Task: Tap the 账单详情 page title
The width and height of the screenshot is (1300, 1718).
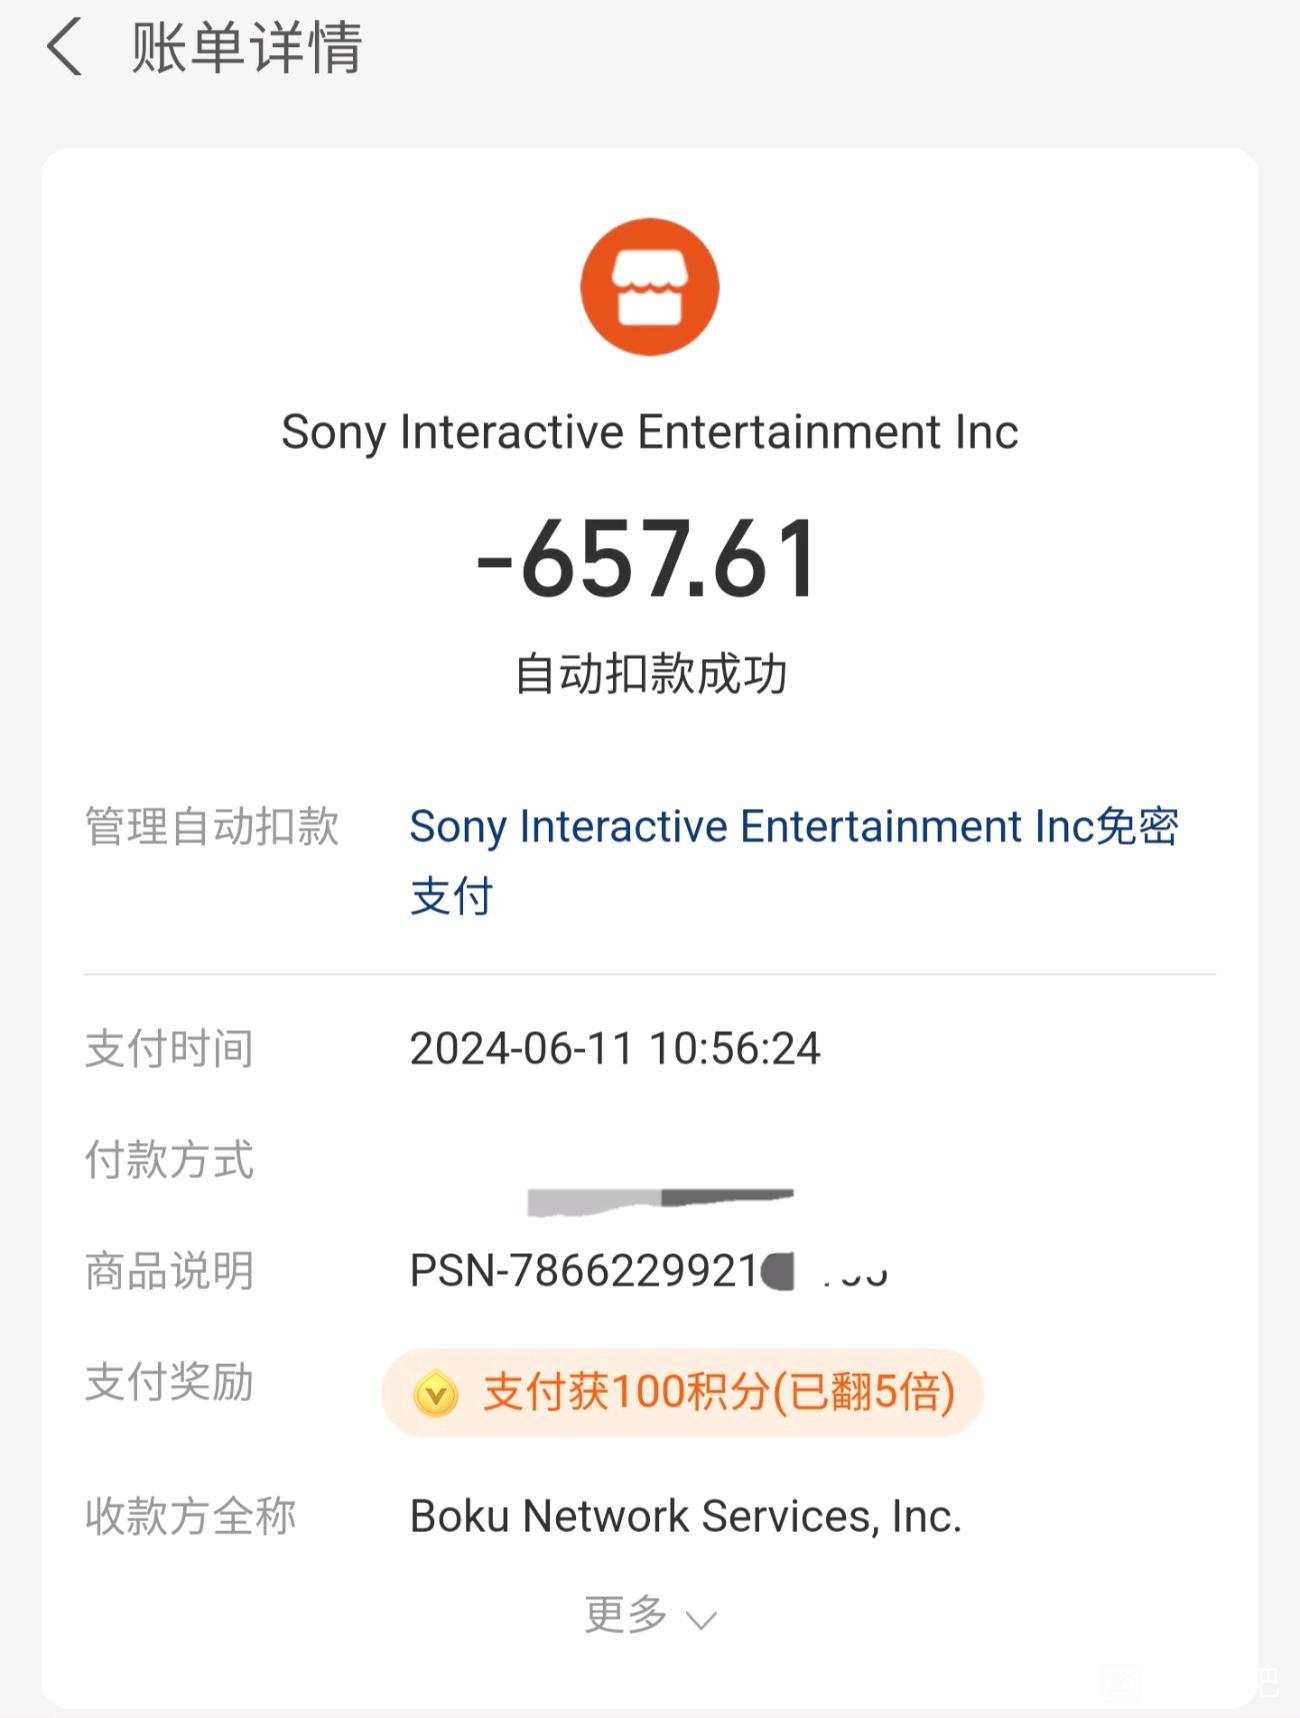Action: (x=247, y=48)
